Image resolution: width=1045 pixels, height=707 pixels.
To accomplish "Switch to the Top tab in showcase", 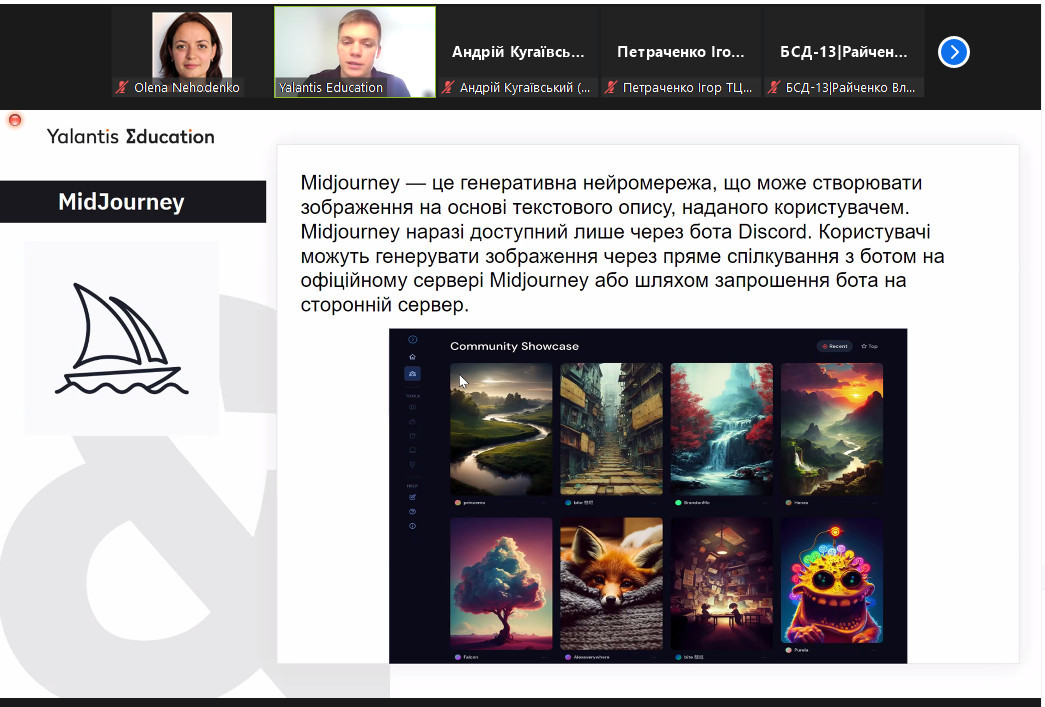I will point(869,346).
